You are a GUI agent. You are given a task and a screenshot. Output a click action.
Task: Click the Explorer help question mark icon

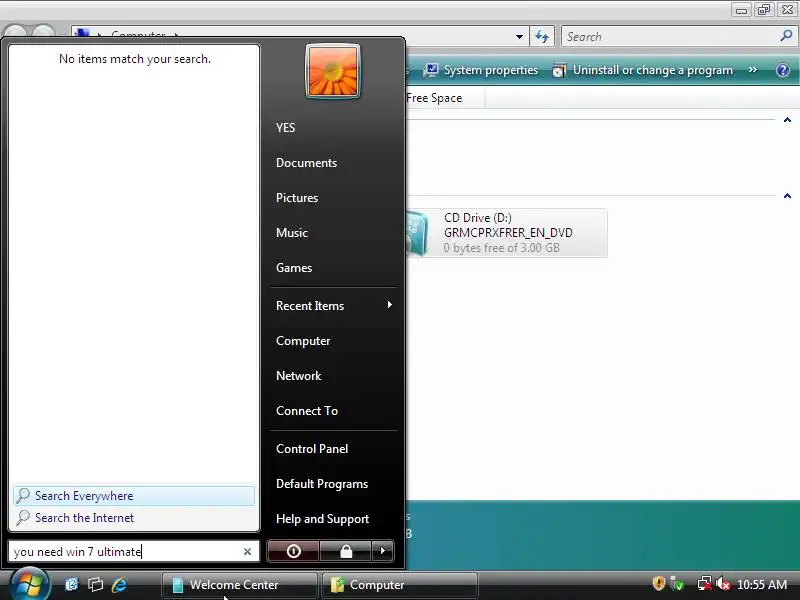pyautogui.click(x=783, y=70)
